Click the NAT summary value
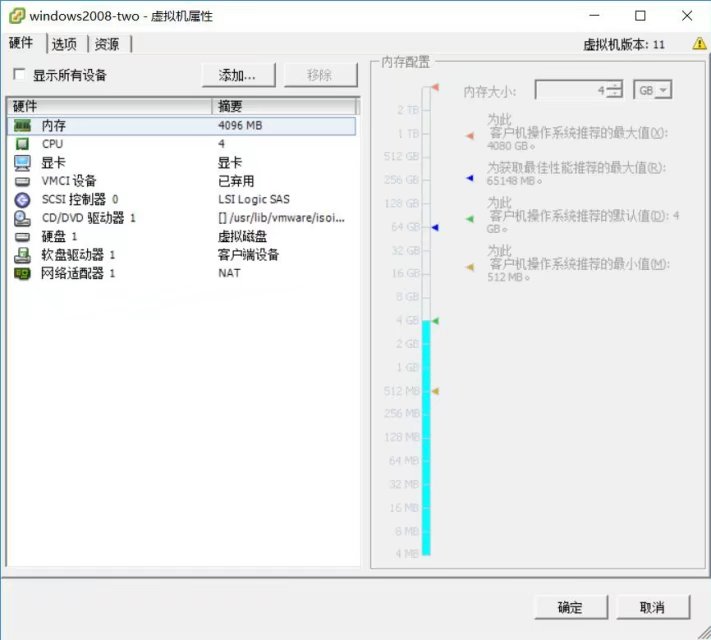Viewport: 711px width, 640px height. [x=229, y=274]
